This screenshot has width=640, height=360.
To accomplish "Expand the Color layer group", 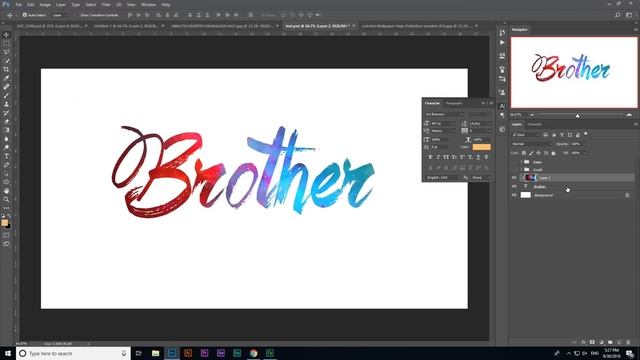I will tap(521, 162).
